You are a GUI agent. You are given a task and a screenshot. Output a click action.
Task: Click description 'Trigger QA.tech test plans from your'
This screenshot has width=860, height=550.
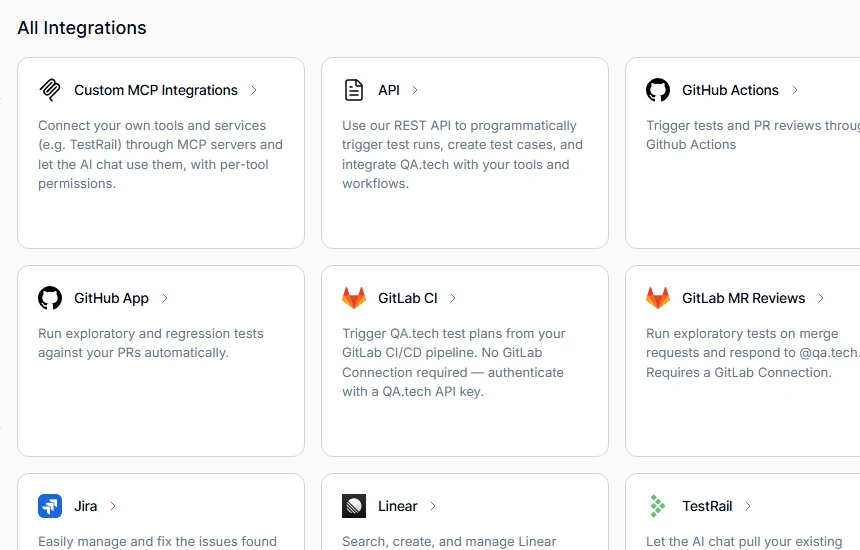coord(454,333)
